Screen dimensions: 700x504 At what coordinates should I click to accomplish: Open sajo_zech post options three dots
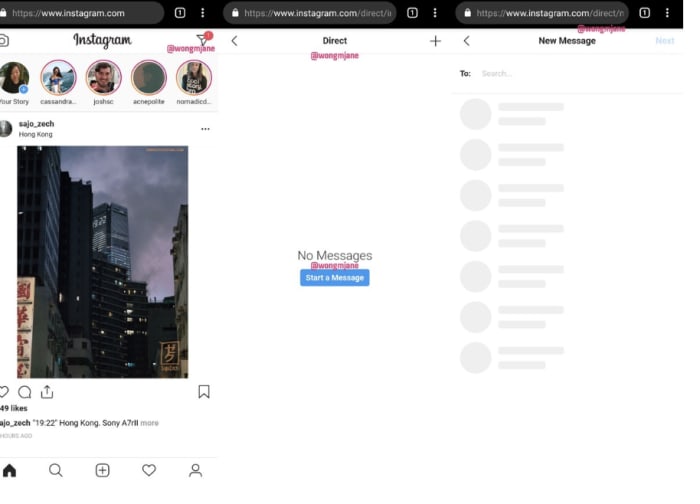click(205, 129)
